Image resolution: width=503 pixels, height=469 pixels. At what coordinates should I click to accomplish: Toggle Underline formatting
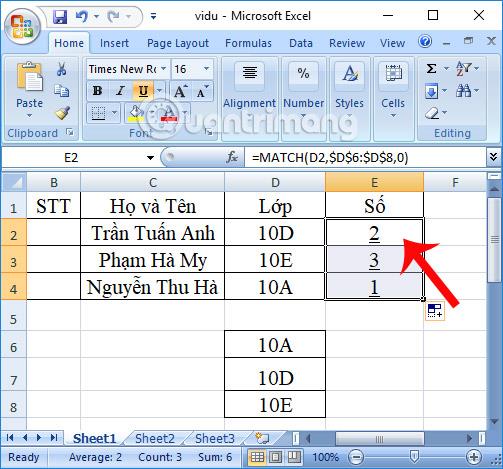click(143, 91)
